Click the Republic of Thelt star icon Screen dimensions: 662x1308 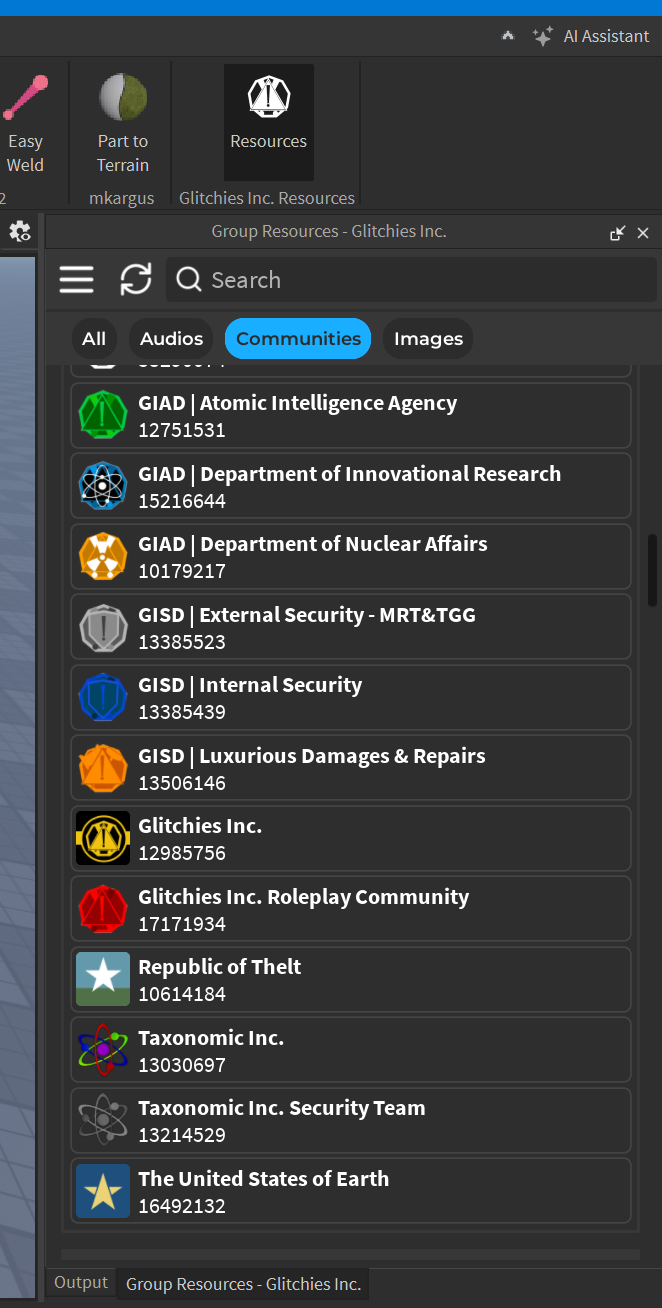pos(103,979)
